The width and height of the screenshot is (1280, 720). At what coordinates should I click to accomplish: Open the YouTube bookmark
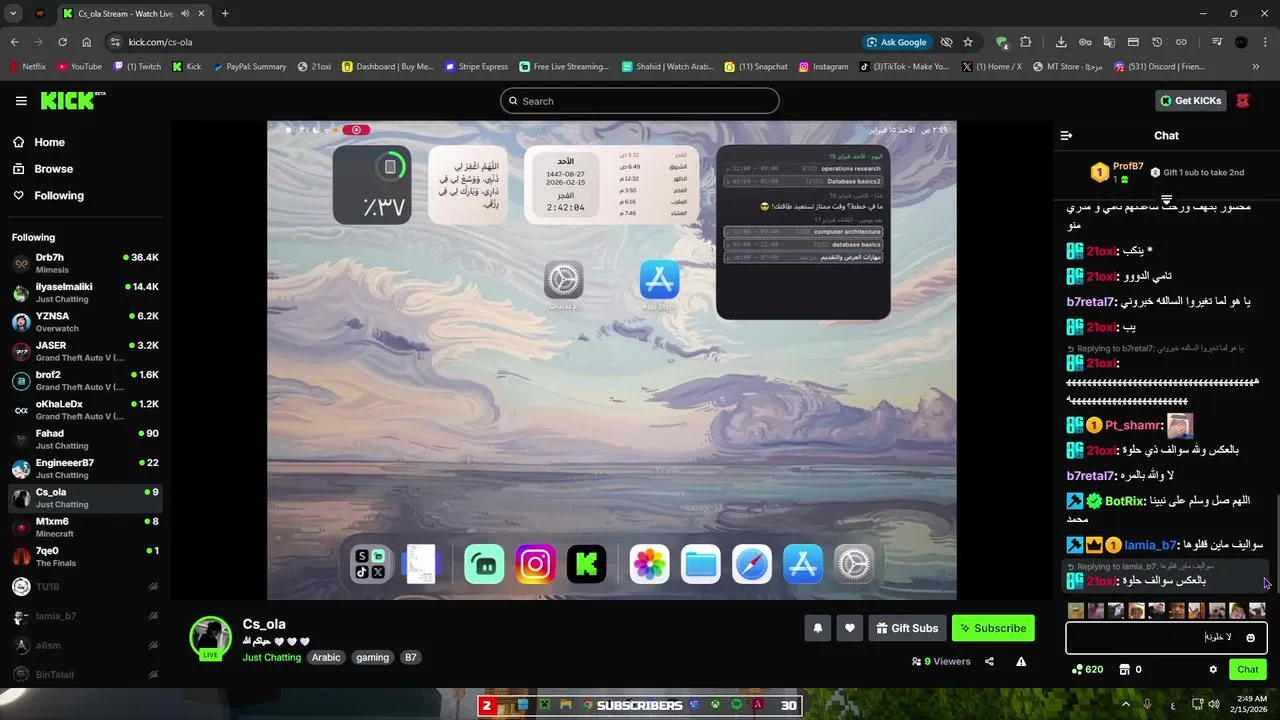(79, 67)
